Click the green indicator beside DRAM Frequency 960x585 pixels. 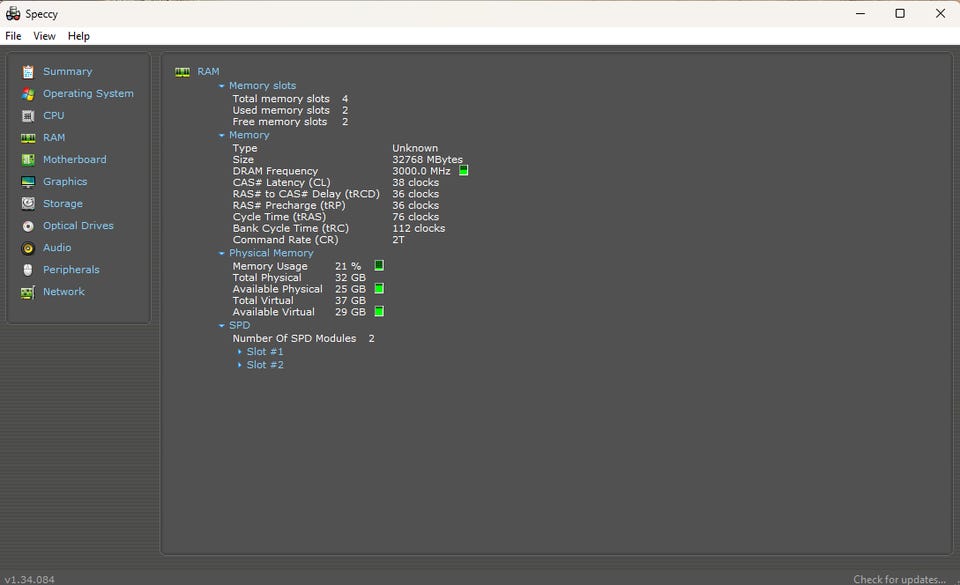point(463,171)
